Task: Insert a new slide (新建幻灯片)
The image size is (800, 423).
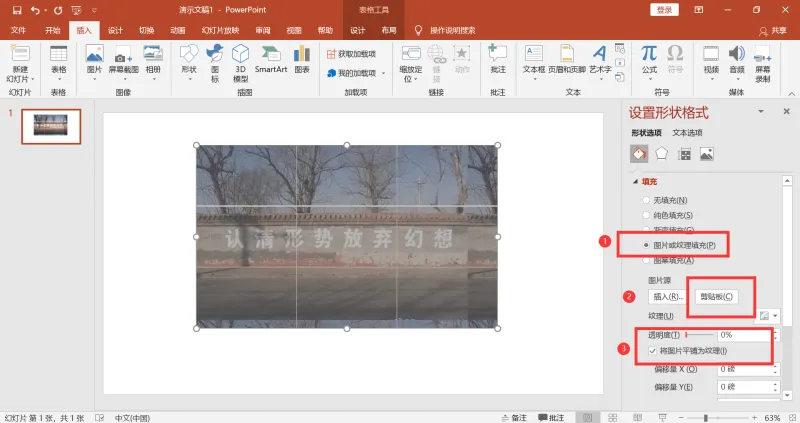Action: tap(20, 64)
